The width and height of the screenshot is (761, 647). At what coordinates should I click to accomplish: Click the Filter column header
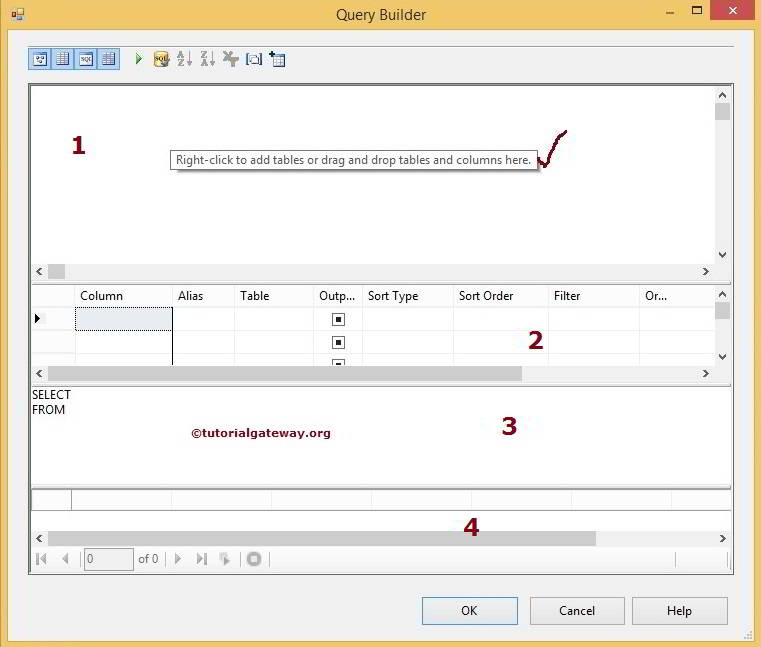click(x=594, y=296)
